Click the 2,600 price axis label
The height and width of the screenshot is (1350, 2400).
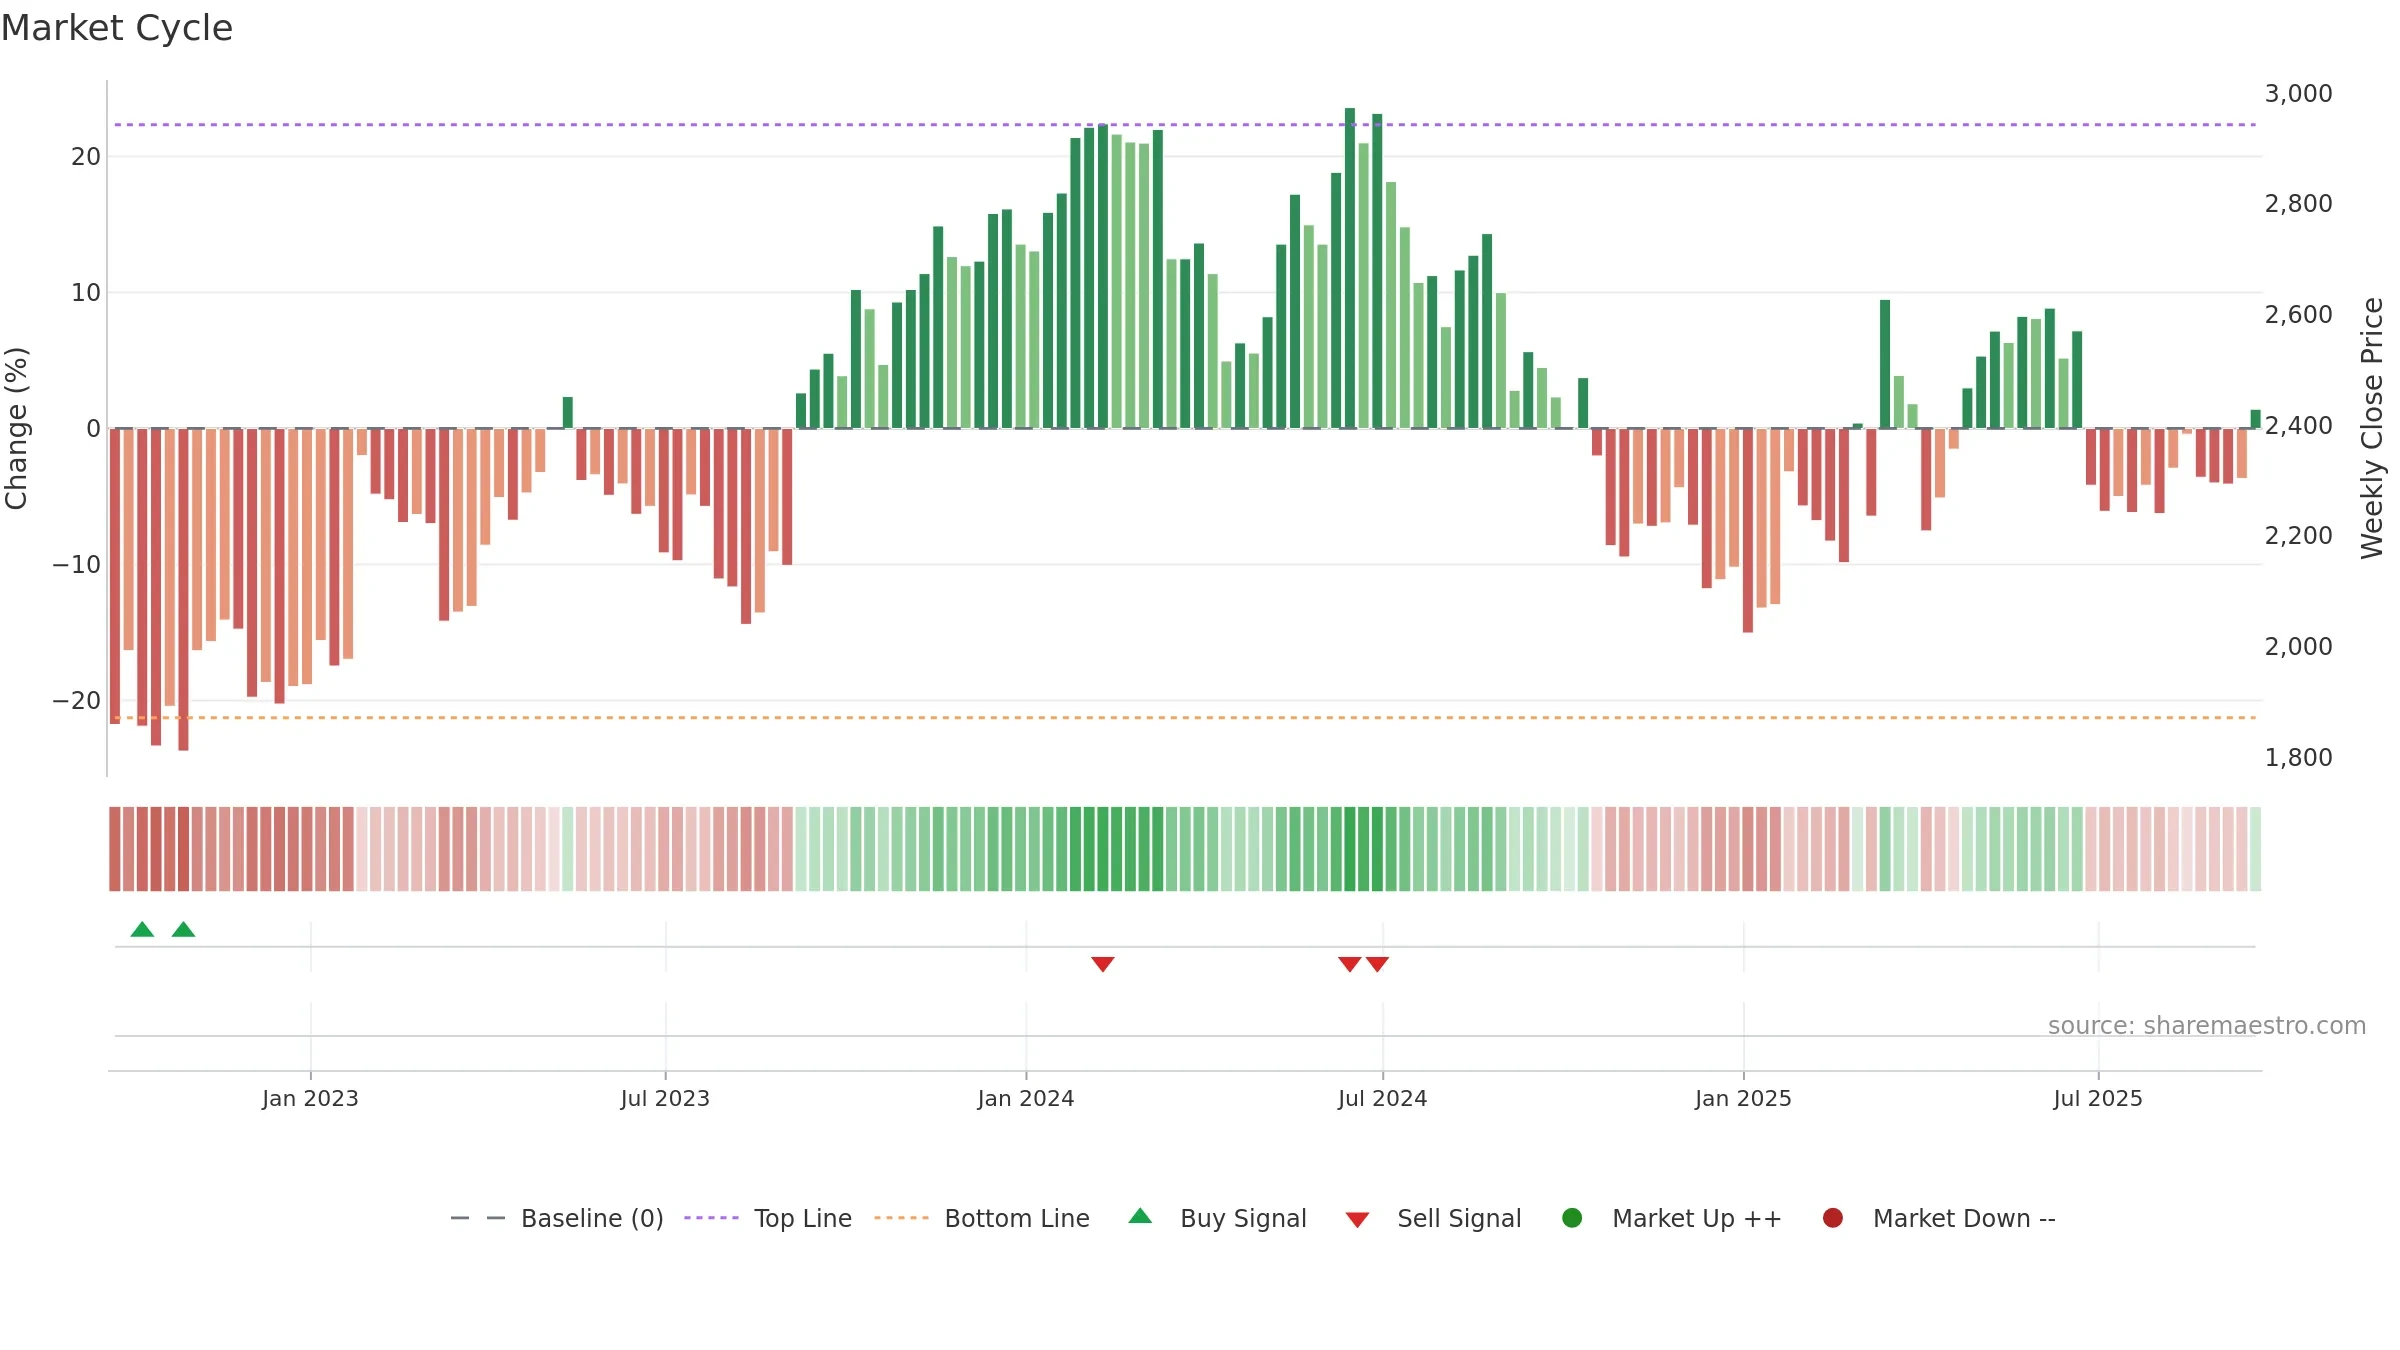point(2298,315)
